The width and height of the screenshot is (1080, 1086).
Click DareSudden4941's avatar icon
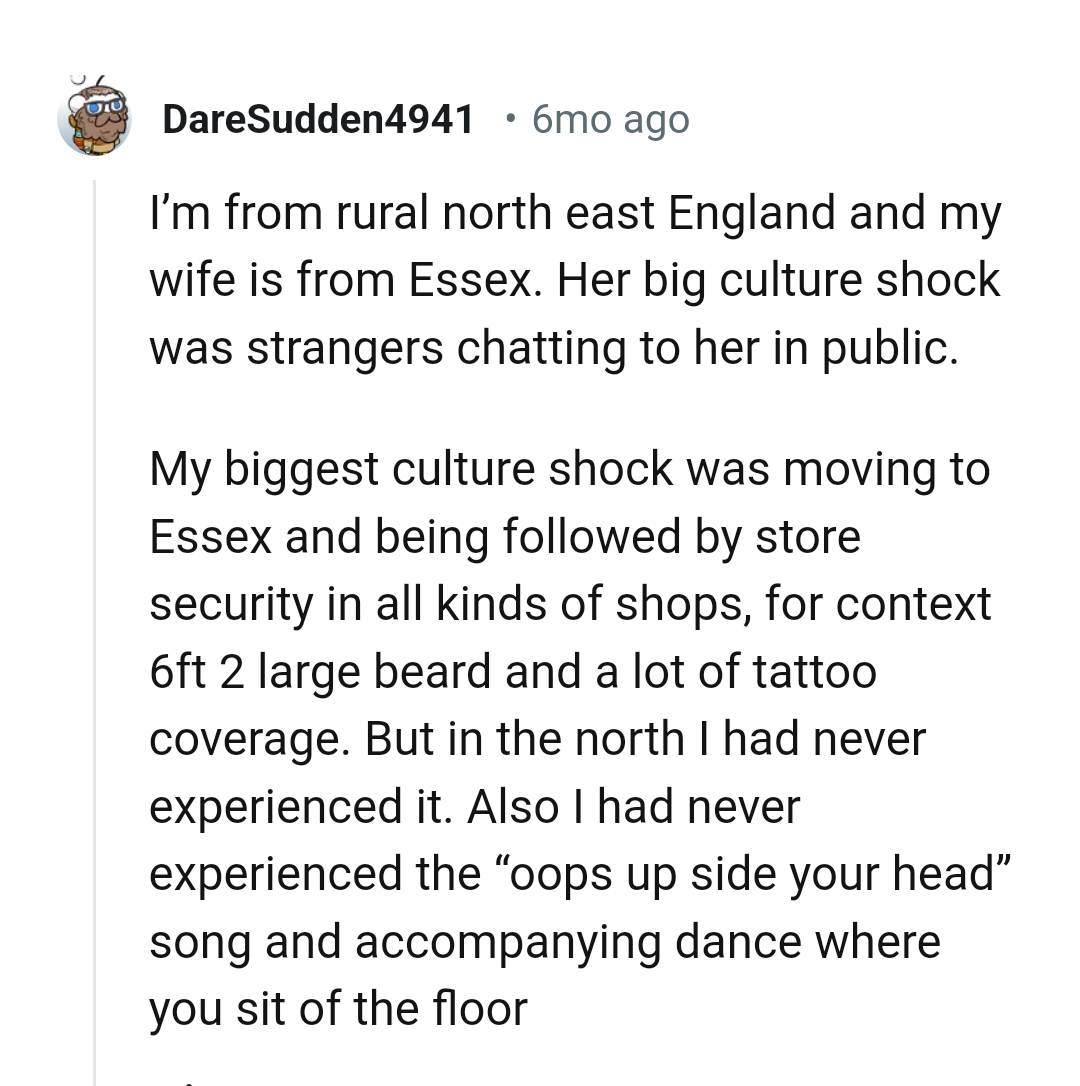click(94, 118)
